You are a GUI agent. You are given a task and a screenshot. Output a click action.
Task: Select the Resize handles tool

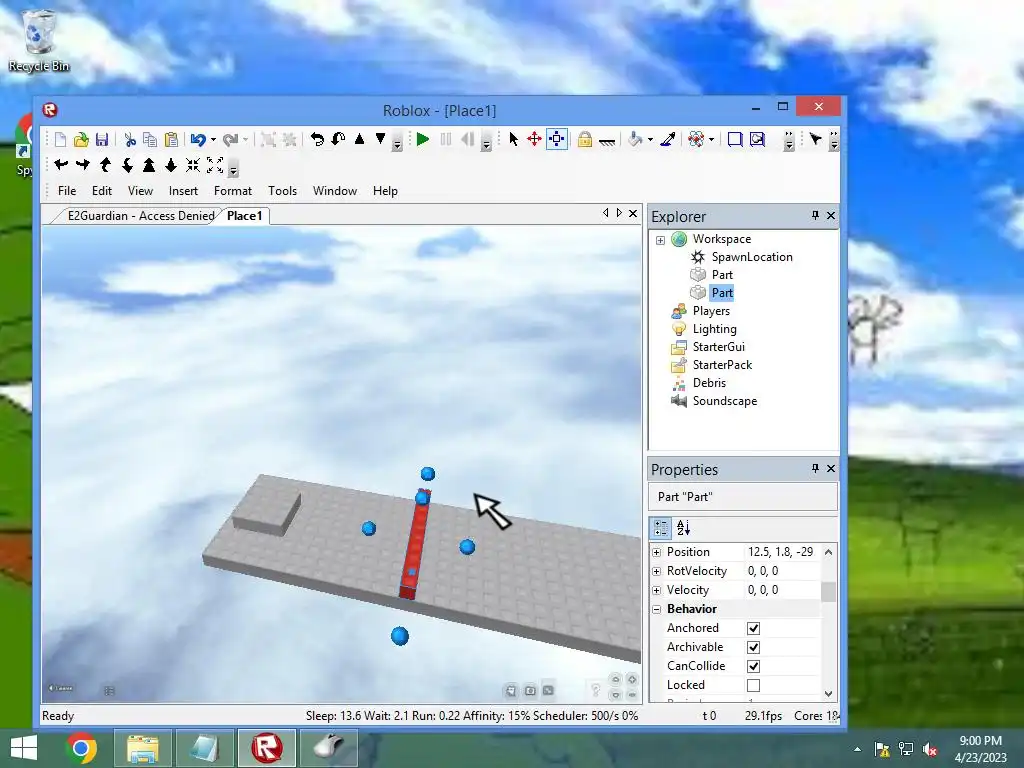556,139
